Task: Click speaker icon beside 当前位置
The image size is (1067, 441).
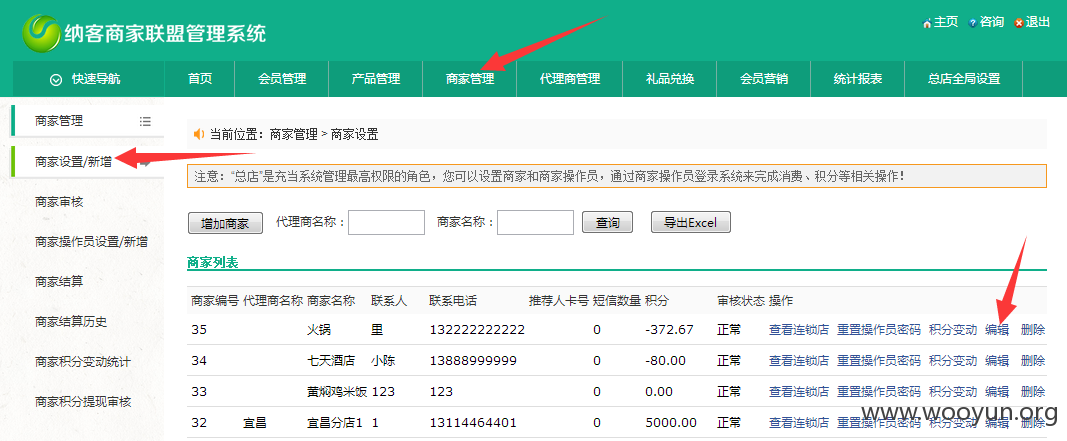Action: (x=199, y=134)
